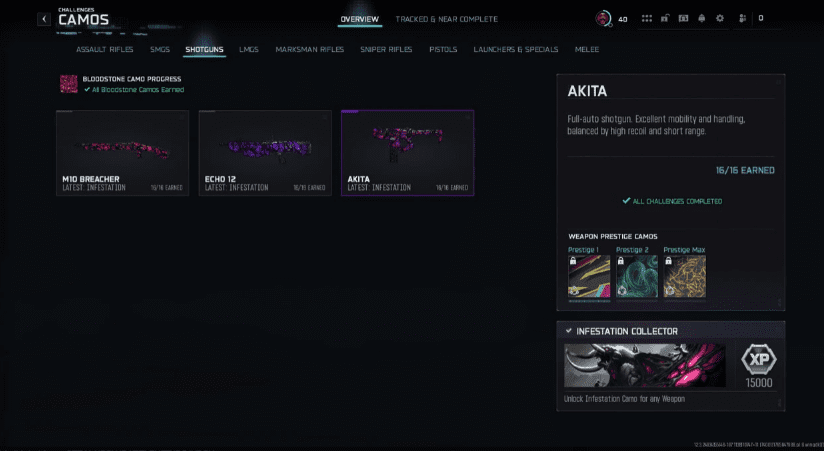Open the player profile avatar
Image resolution: width=824 pixels, height=451 pixels.
603,18
